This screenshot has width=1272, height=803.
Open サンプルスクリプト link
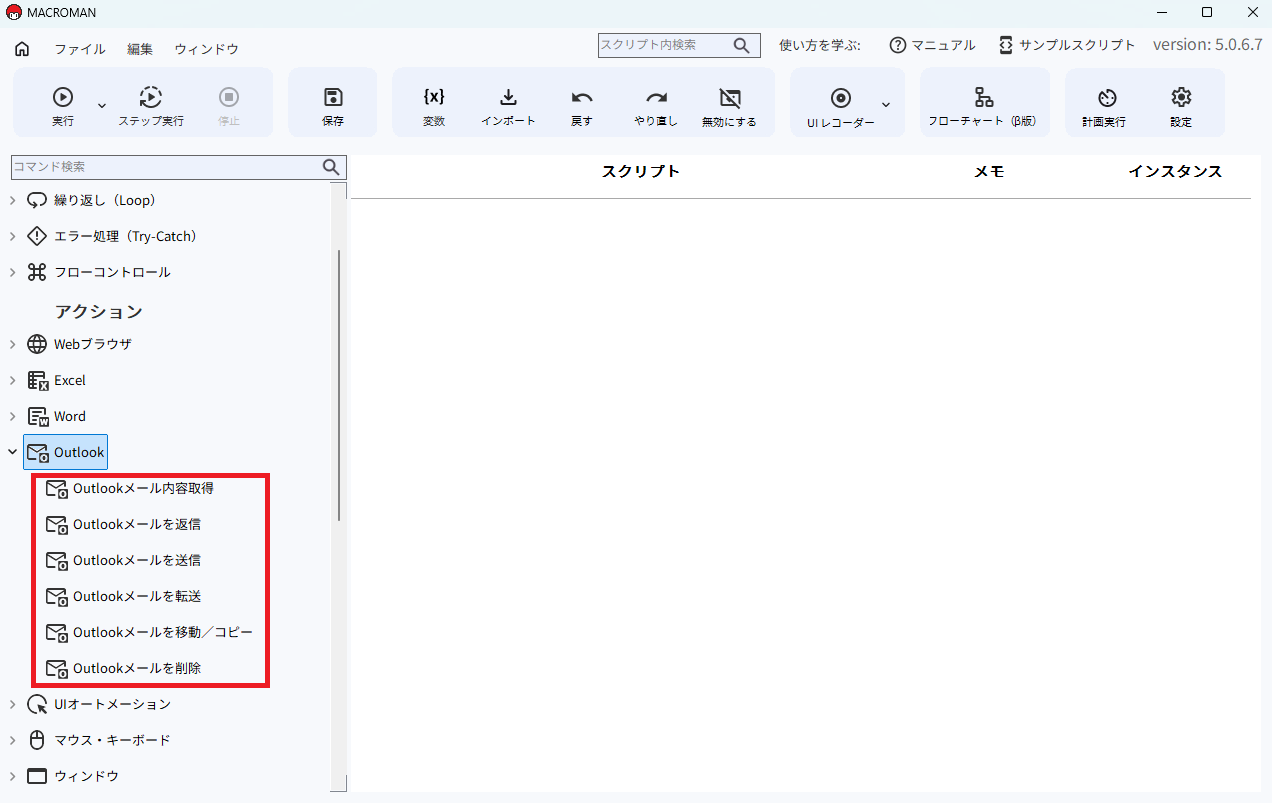pyautogui.click(x=1067, y=45)
